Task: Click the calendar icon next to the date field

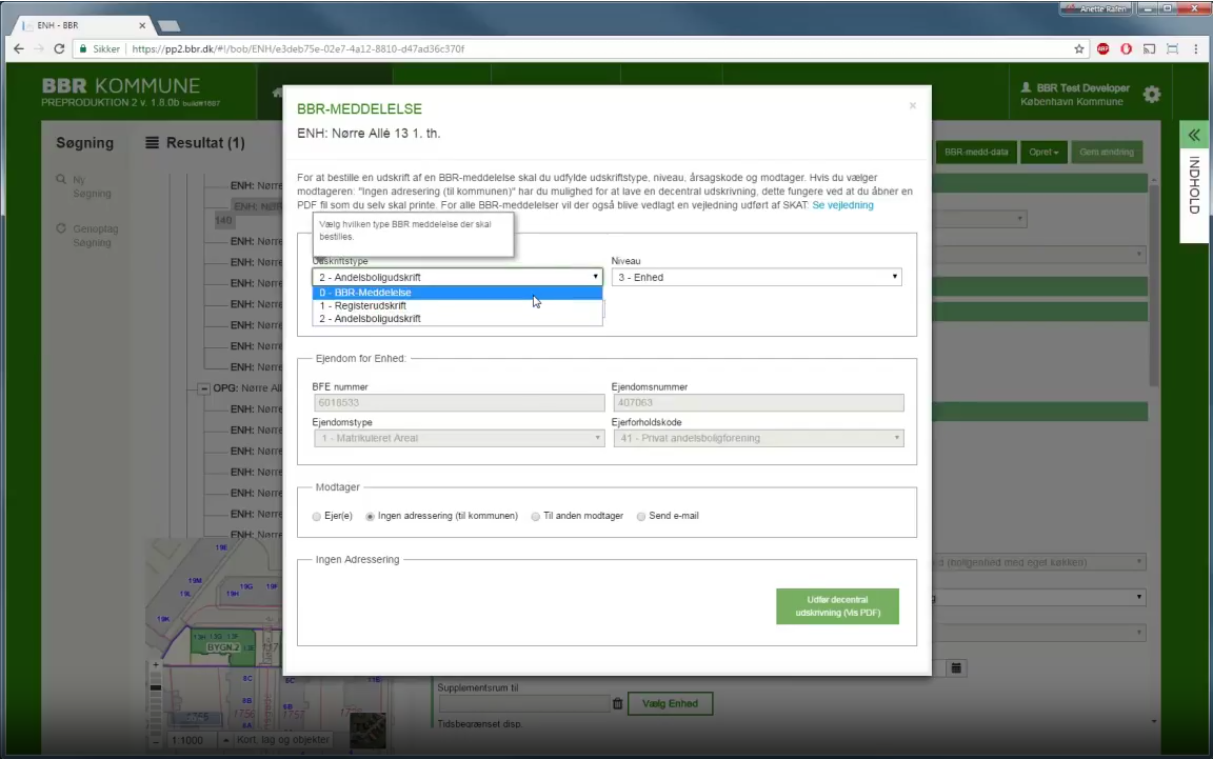Action: click(x=956, y=667)
